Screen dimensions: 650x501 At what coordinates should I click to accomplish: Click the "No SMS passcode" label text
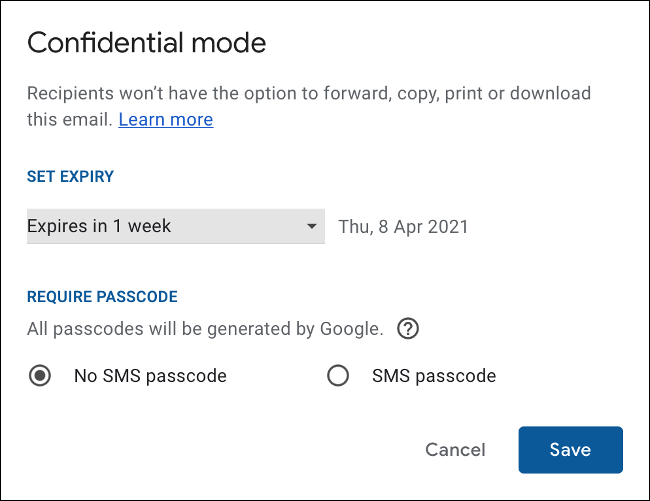point(150,377)
